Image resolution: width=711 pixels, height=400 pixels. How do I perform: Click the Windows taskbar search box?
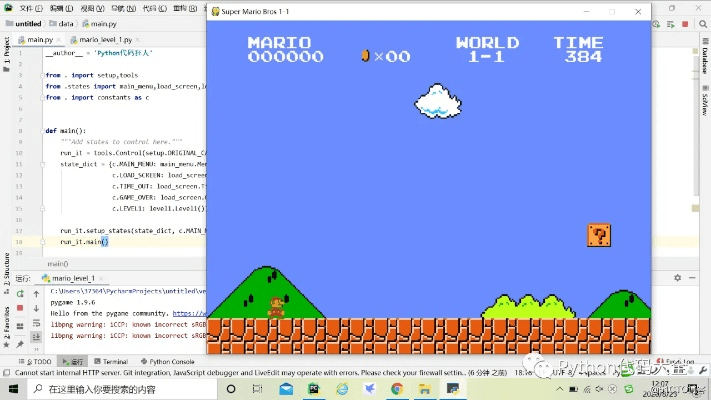[x=110, y=389]
